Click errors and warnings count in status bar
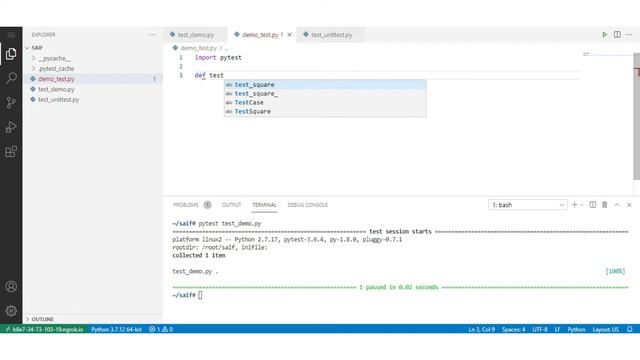 point(161,329)
